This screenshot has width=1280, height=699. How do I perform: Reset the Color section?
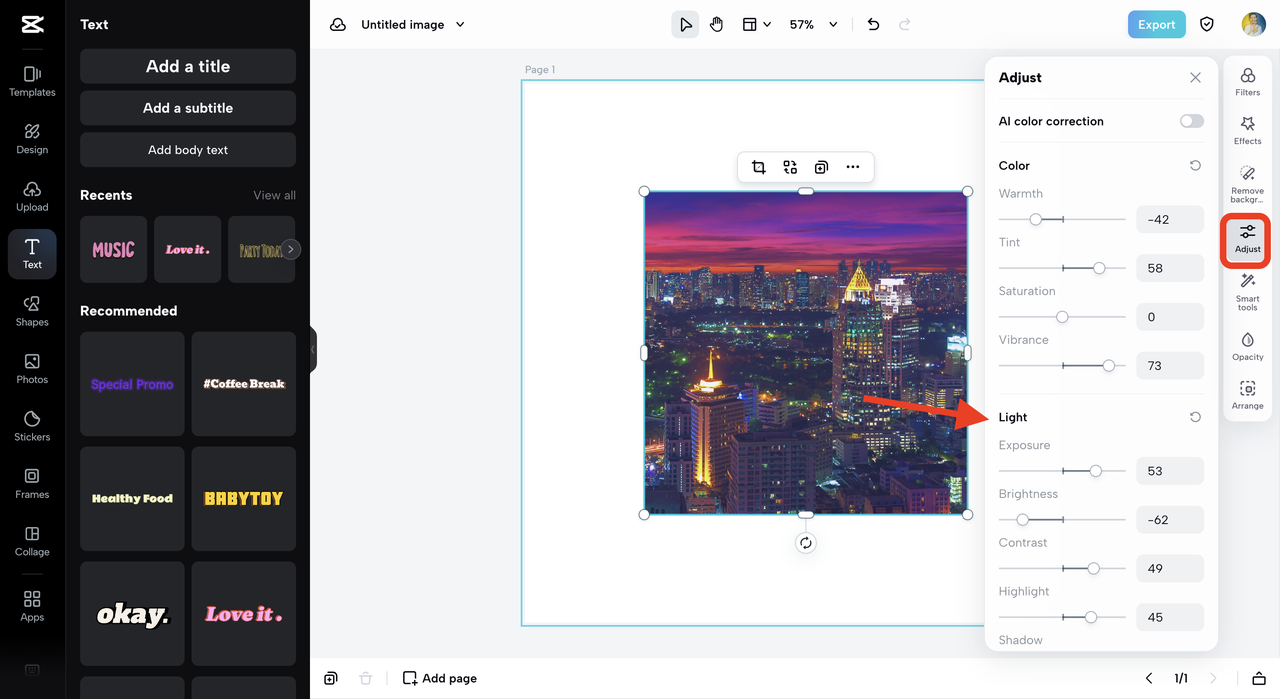tap(1195, 166)
